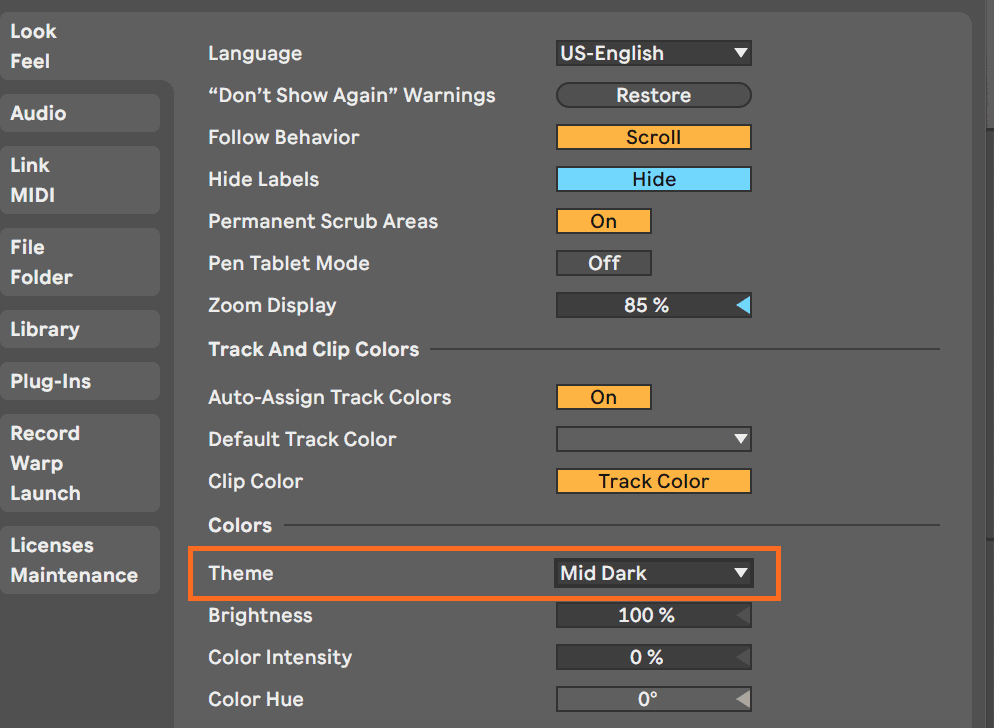Open the Licenses Maintenance tab
The width and height of the screenshot is (994, 728).
click(80, 560)
